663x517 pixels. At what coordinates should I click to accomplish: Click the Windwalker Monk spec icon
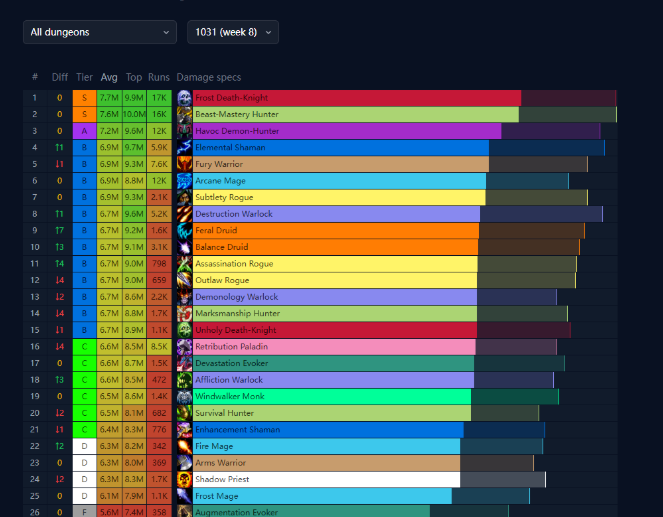coord(185,396)
